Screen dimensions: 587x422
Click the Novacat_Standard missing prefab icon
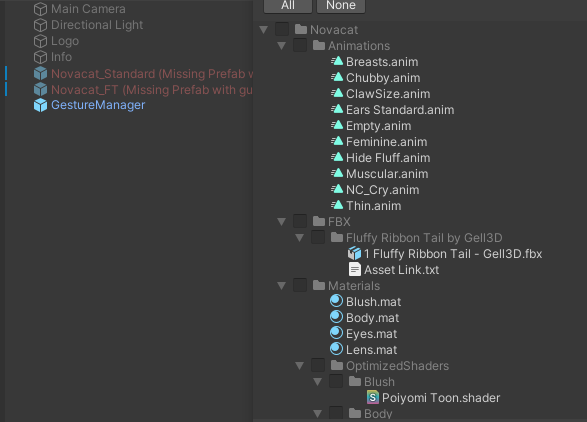pyautogui.click(x=40, y=73)
